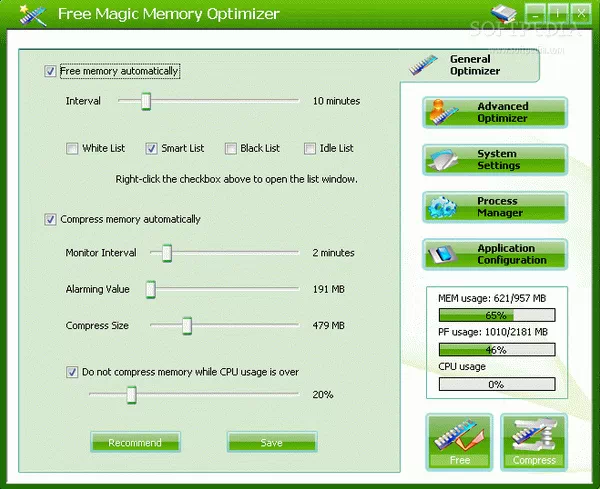Toggle Compress memory automatically checkbox

(x=50, y=219)
